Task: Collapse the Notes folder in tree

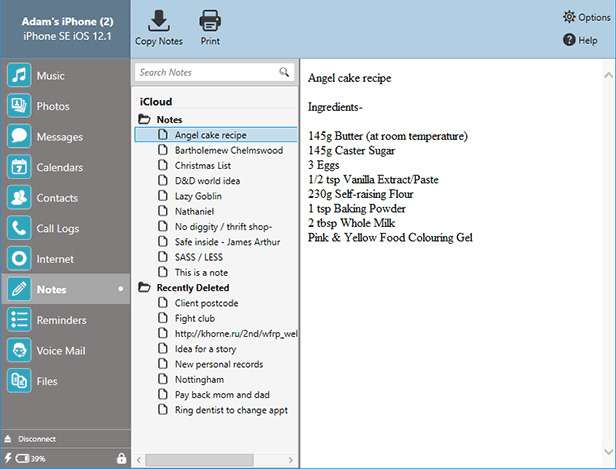Action: pyautogui.click(x=145, y=119)
